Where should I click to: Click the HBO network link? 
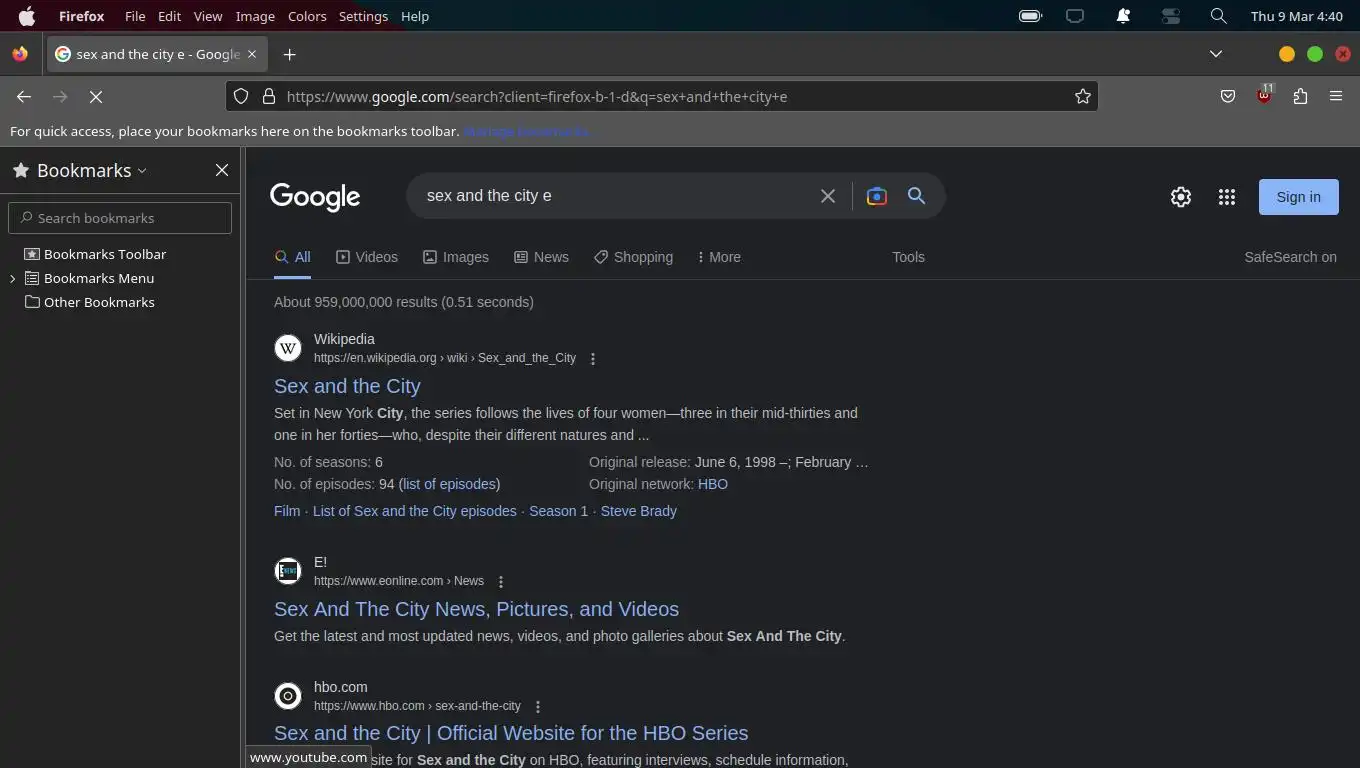tap(713, 484)
